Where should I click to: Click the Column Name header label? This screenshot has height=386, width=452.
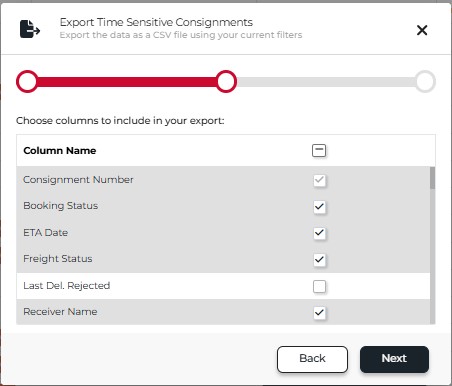[x=60, y=151]
